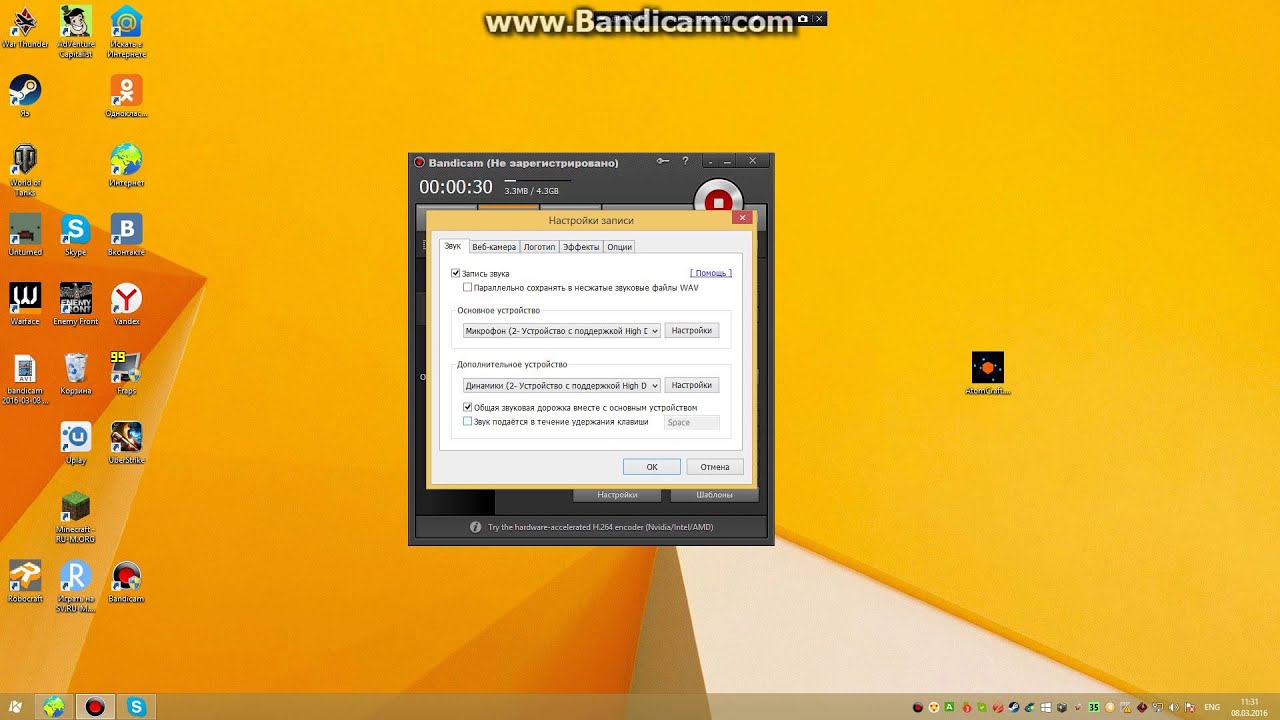Switch to the Эффекты tab
Screen dimensions: 1280x720
pyautogui.click(x=581, y=247)
